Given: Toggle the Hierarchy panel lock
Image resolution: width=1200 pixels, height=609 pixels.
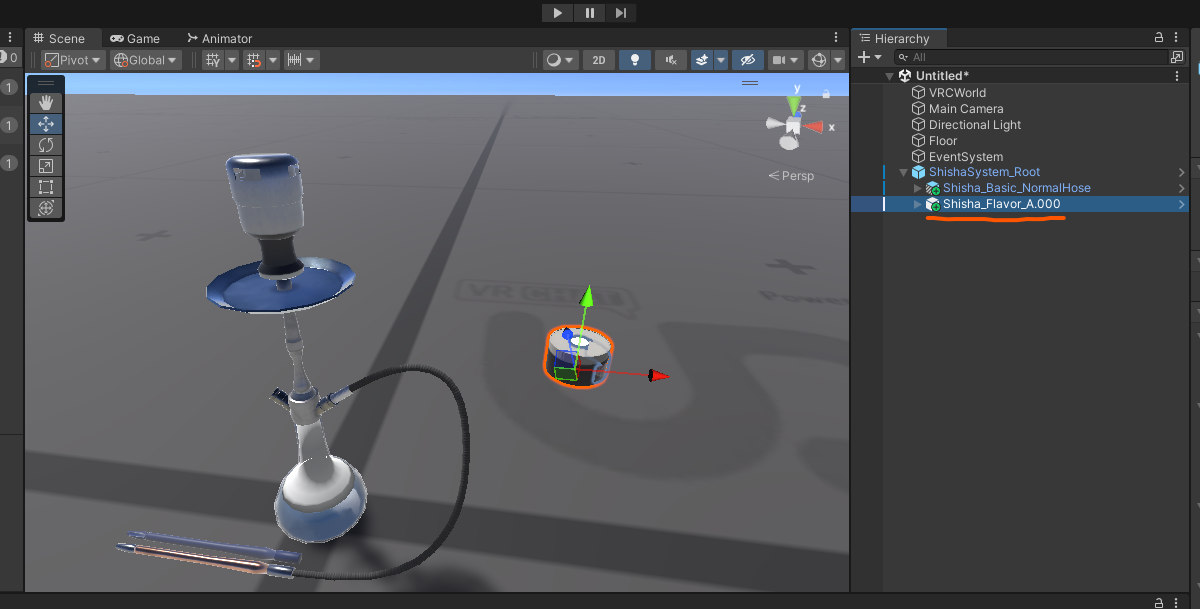Looking at the screenshot, I should [x=1159, y=38].
